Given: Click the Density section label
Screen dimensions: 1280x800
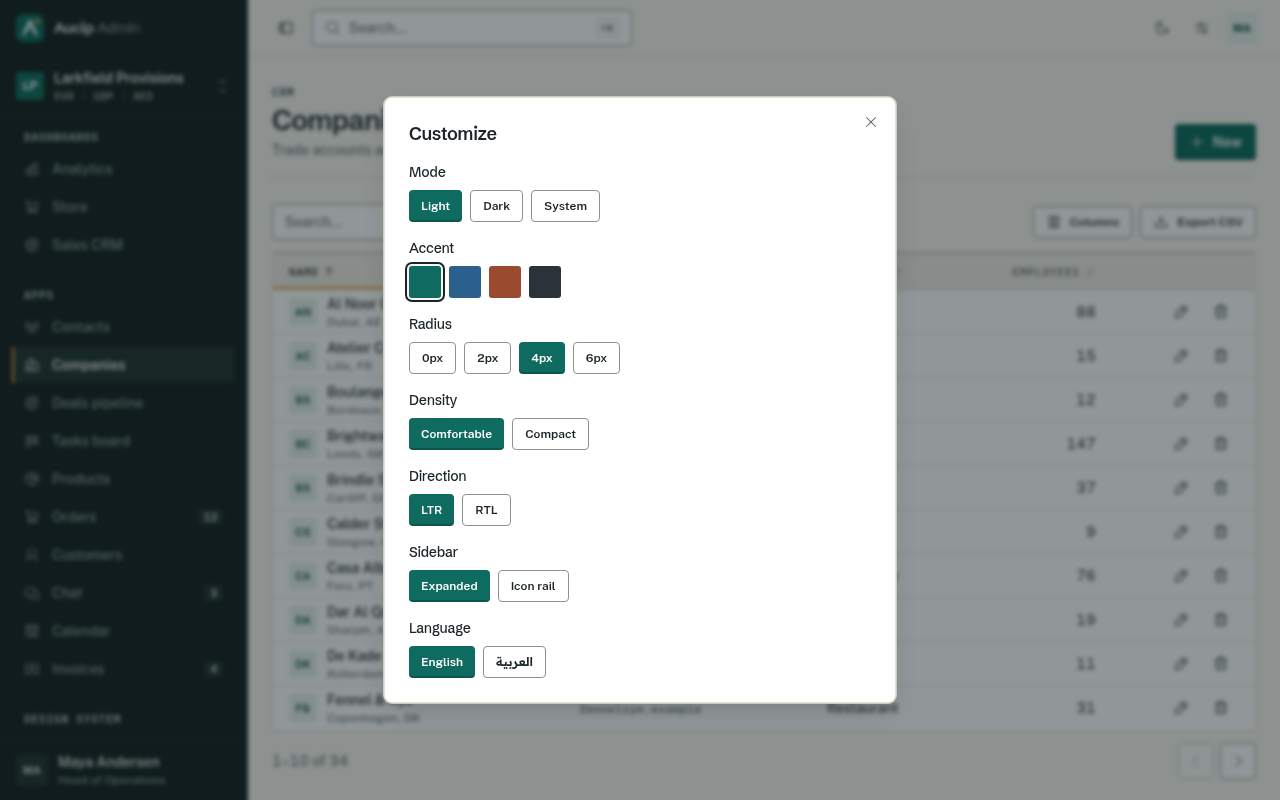Looking at the screenshot, I should coord(433,400).
